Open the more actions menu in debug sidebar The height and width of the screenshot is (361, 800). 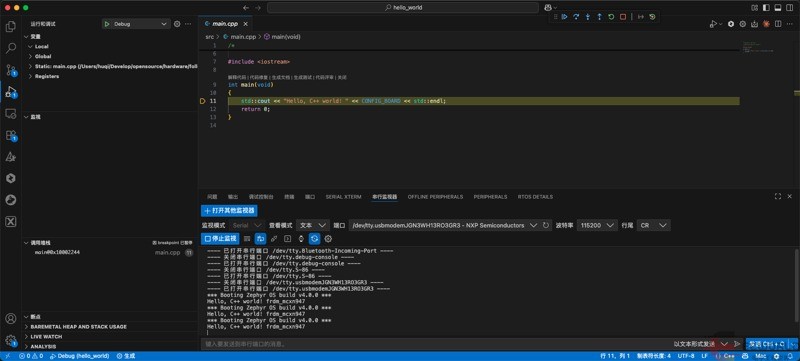188,24
